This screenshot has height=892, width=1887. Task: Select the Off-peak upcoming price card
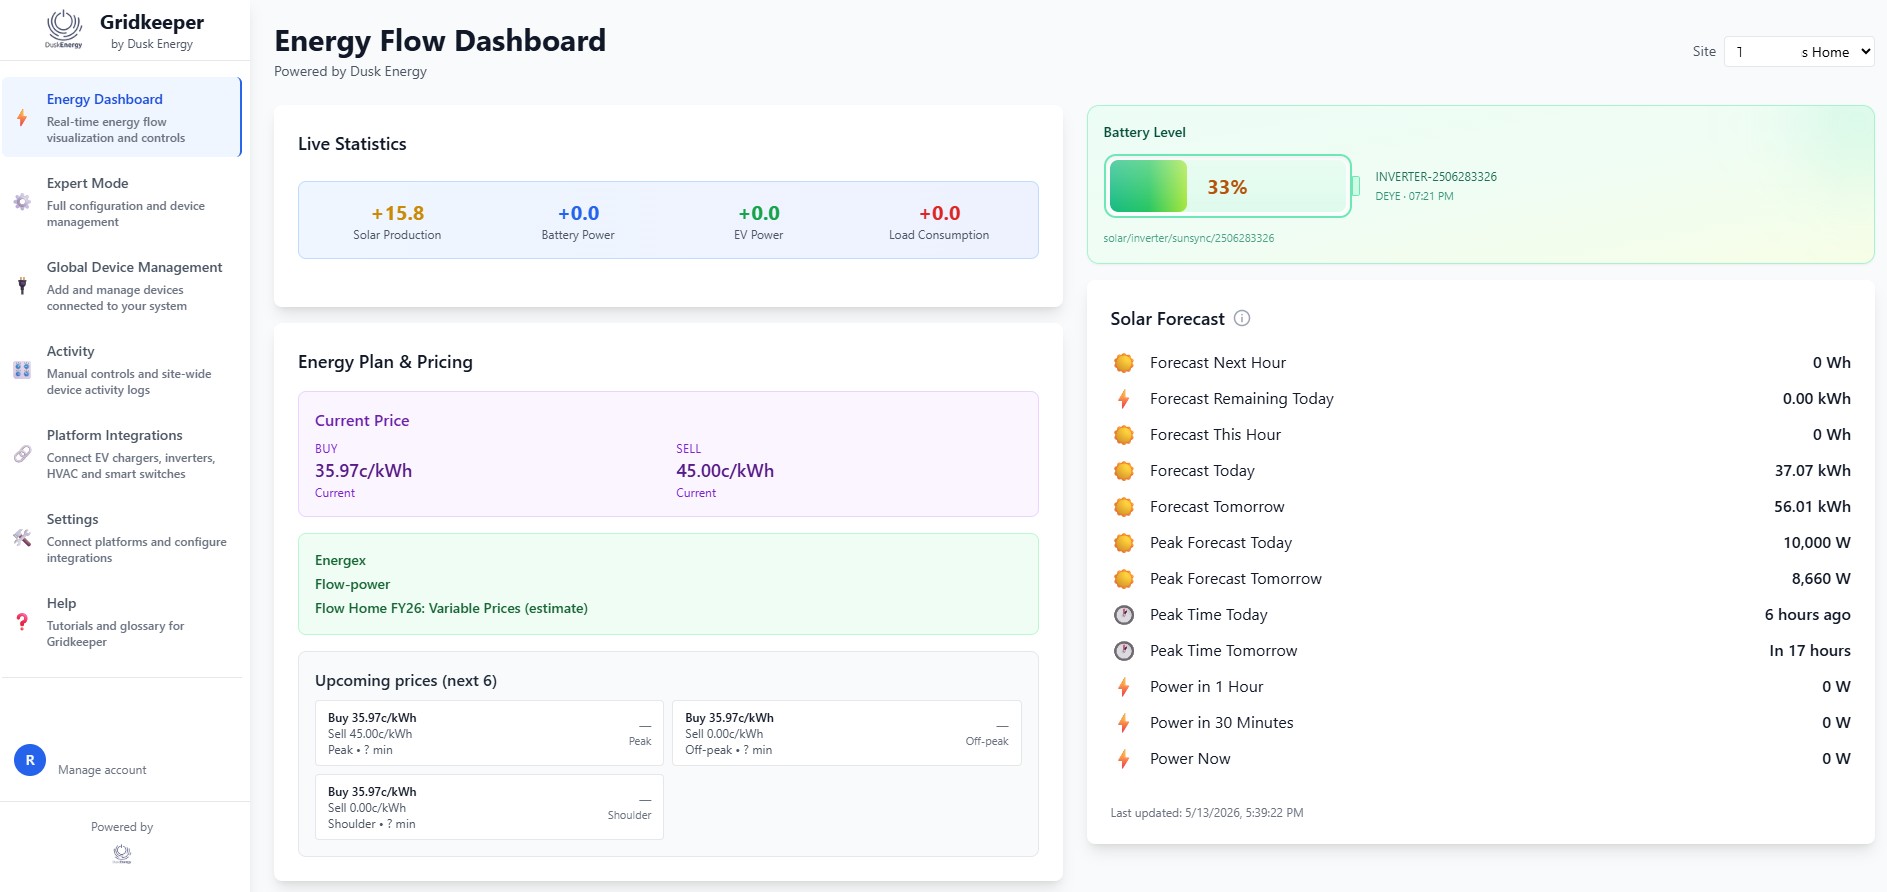pos(847,733)
